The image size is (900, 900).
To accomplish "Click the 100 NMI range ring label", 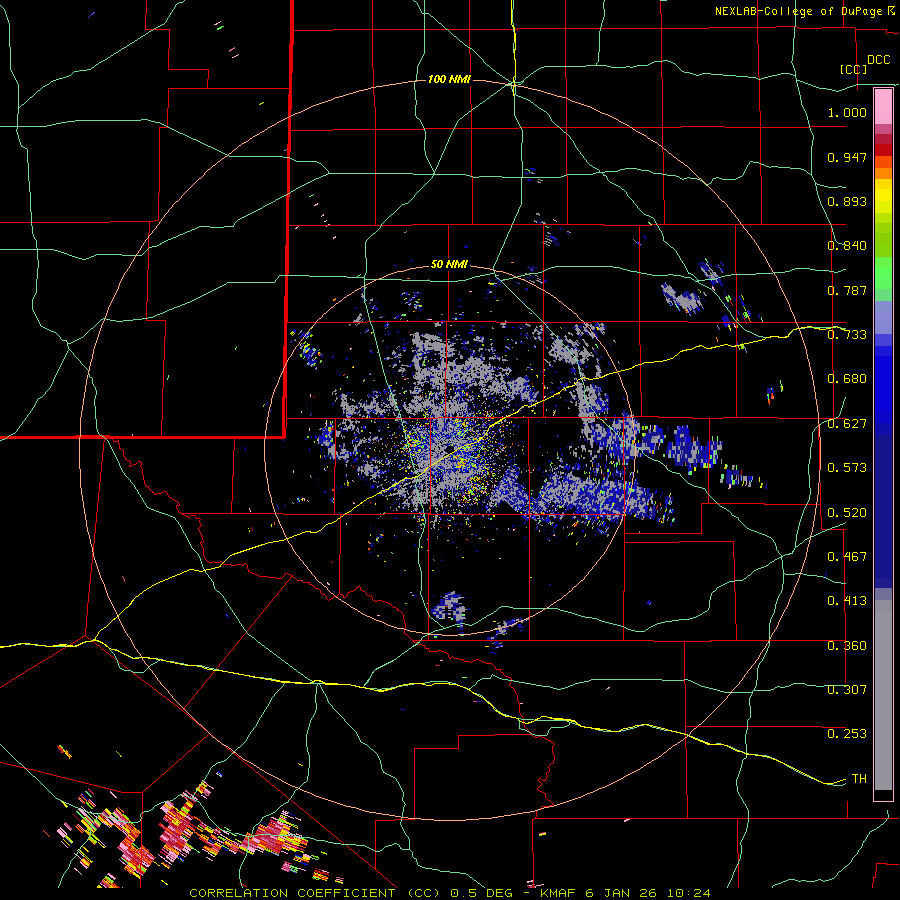I will click(449, 79).
